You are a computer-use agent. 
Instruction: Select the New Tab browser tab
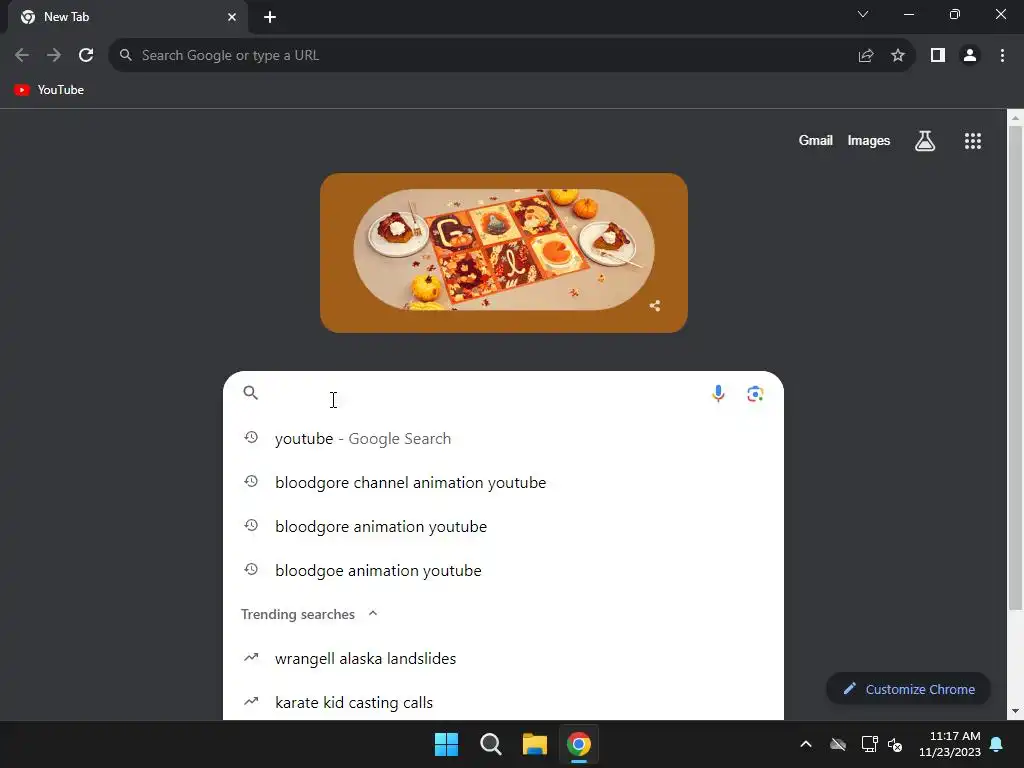coord(127,17)
